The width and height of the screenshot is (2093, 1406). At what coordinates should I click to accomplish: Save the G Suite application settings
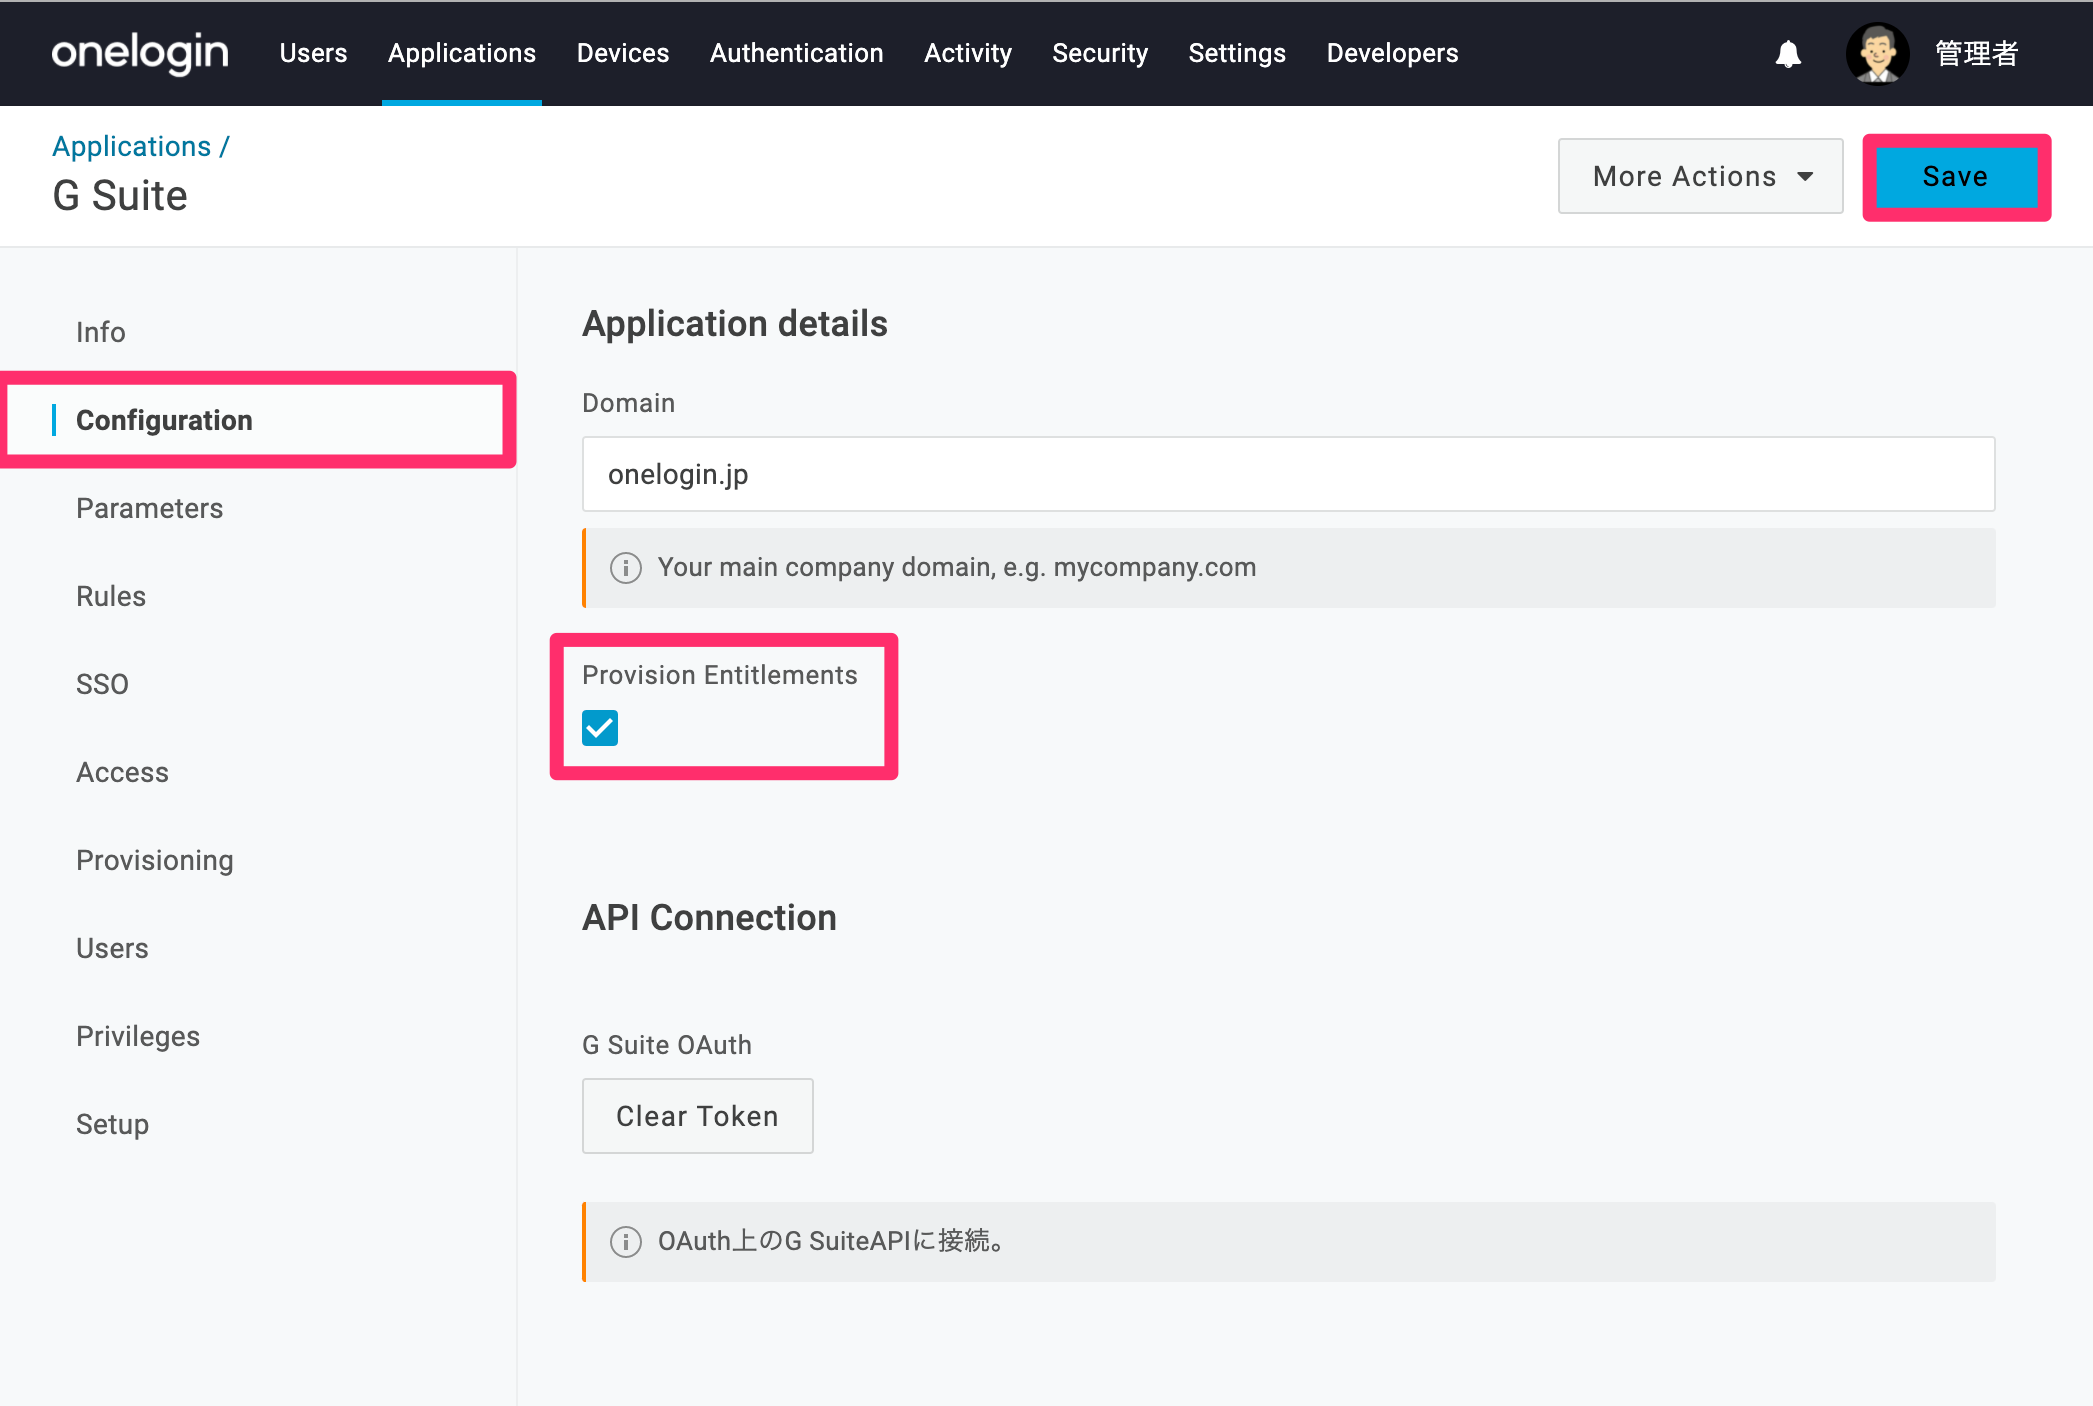tap(1956, 177)
